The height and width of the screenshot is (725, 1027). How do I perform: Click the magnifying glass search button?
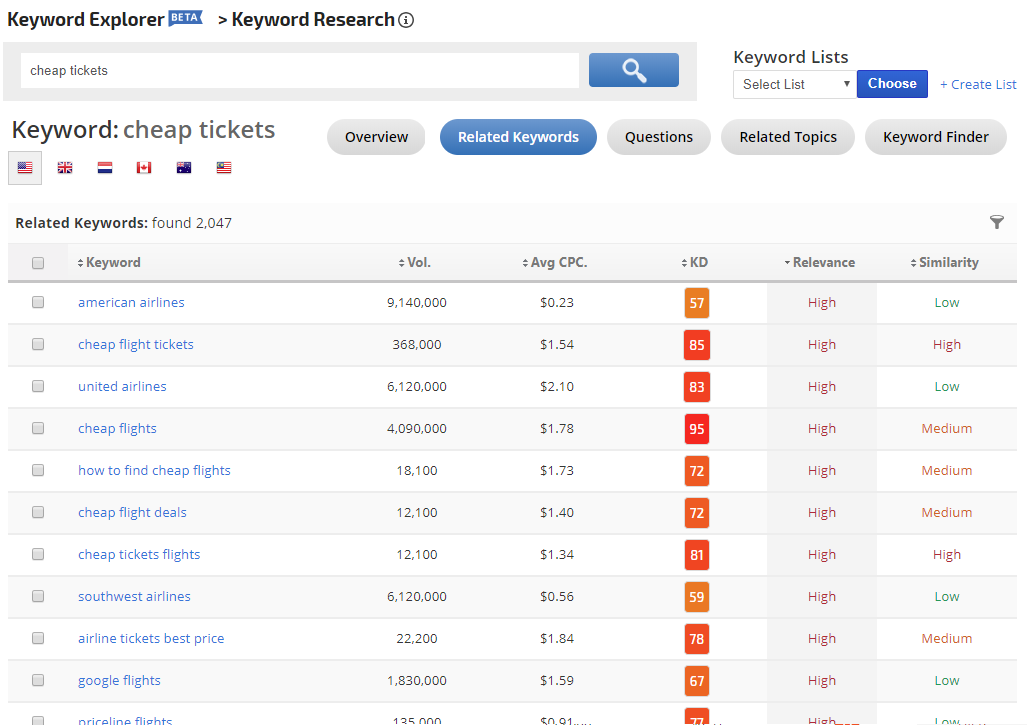point(633,70)
